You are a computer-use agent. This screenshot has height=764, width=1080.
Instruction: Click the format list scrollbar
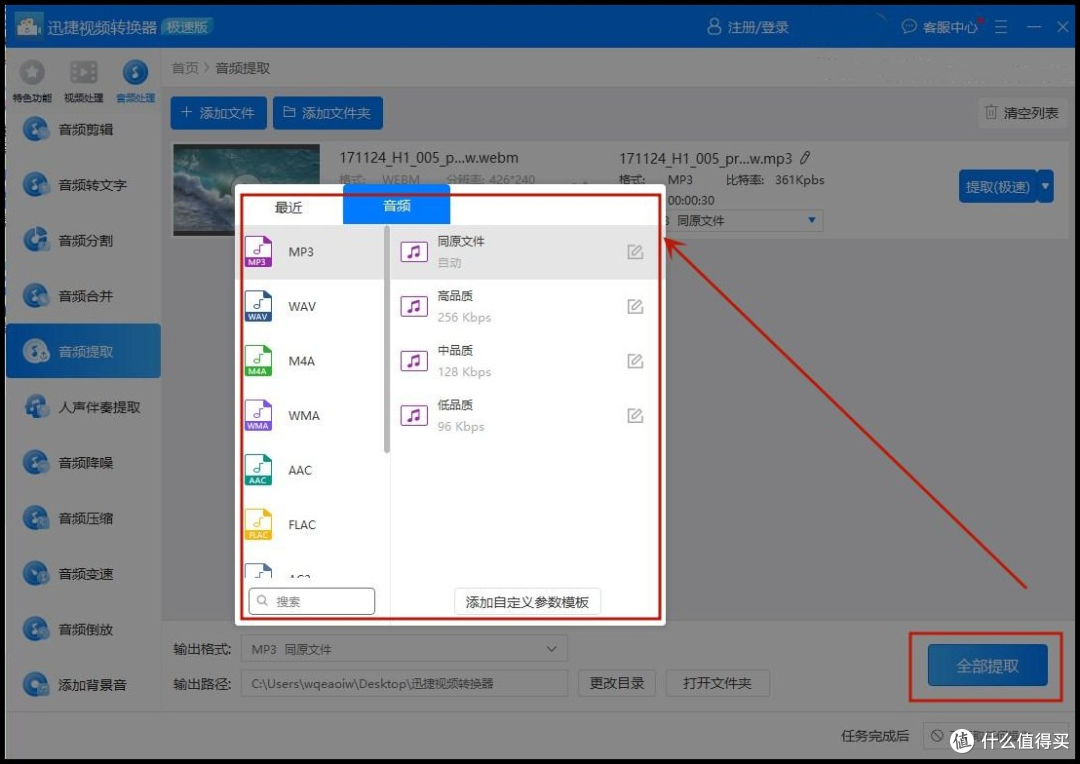(387, 339)
